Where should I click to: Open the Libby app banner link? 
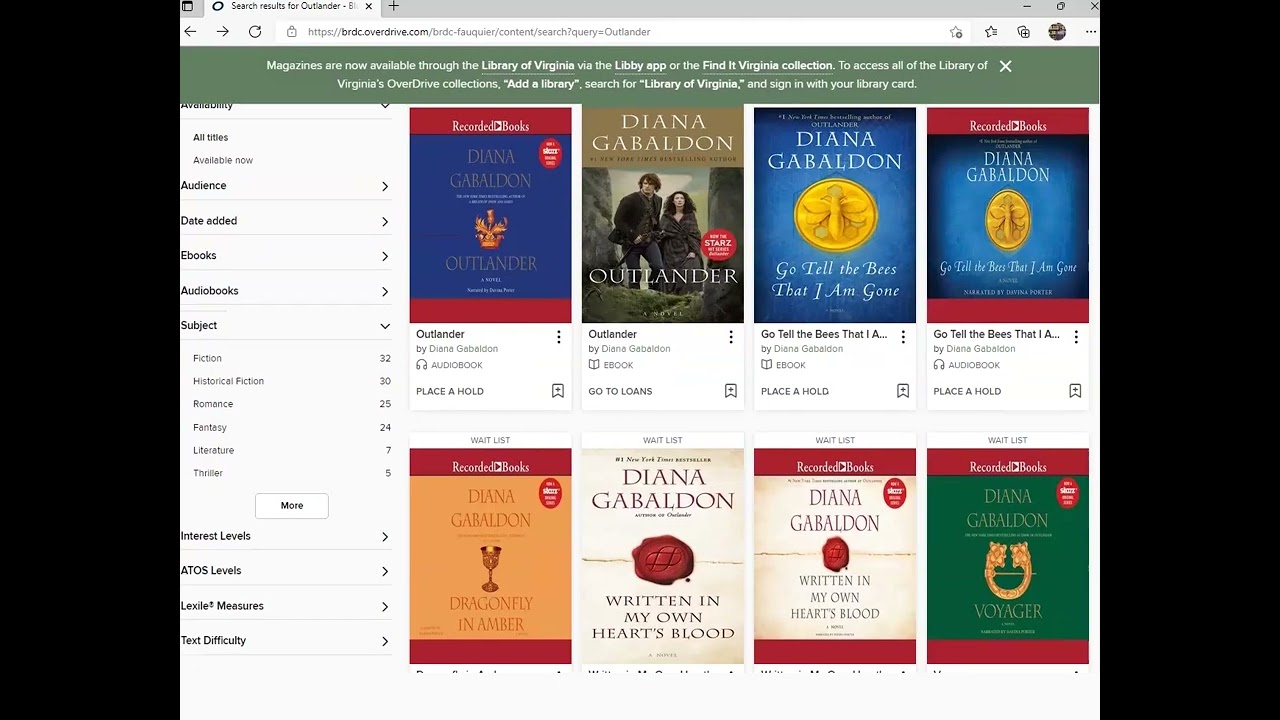point(640,65)
